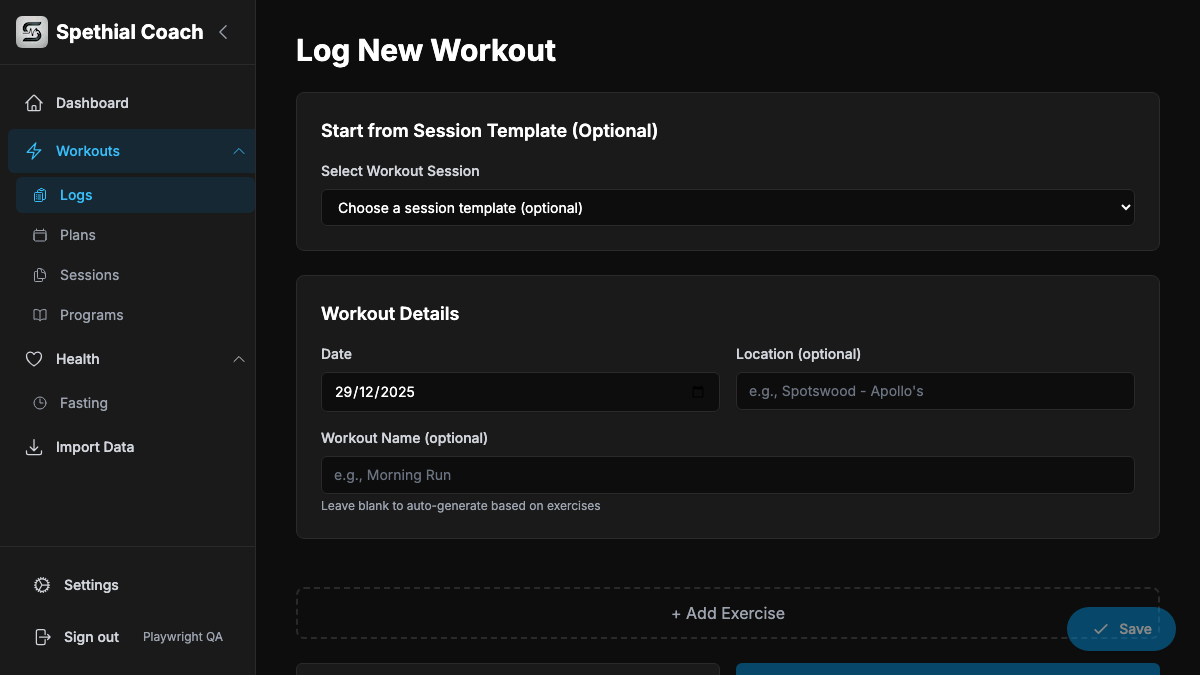Collapse the sidebar with the arrow toggle
Viewport: 1200px width, 675px height.
[222, 31]
